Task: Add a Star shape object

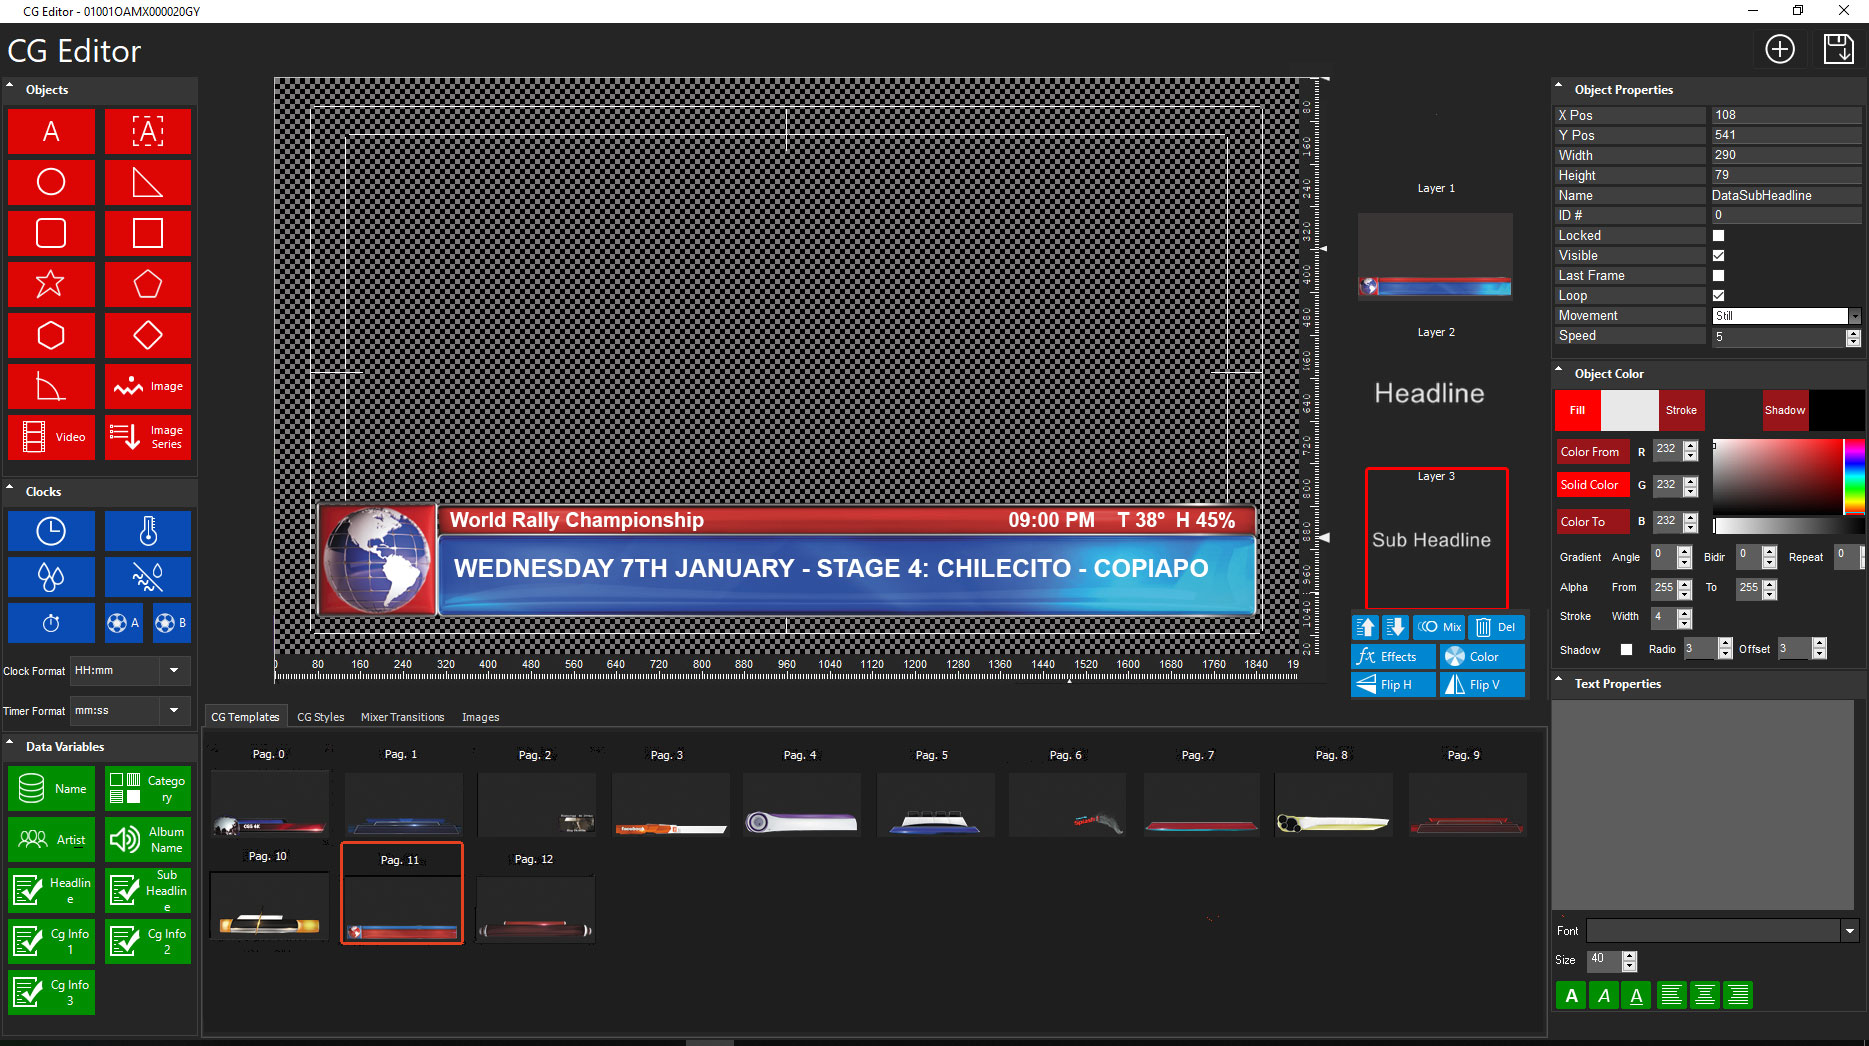Action: pos(51,284)
